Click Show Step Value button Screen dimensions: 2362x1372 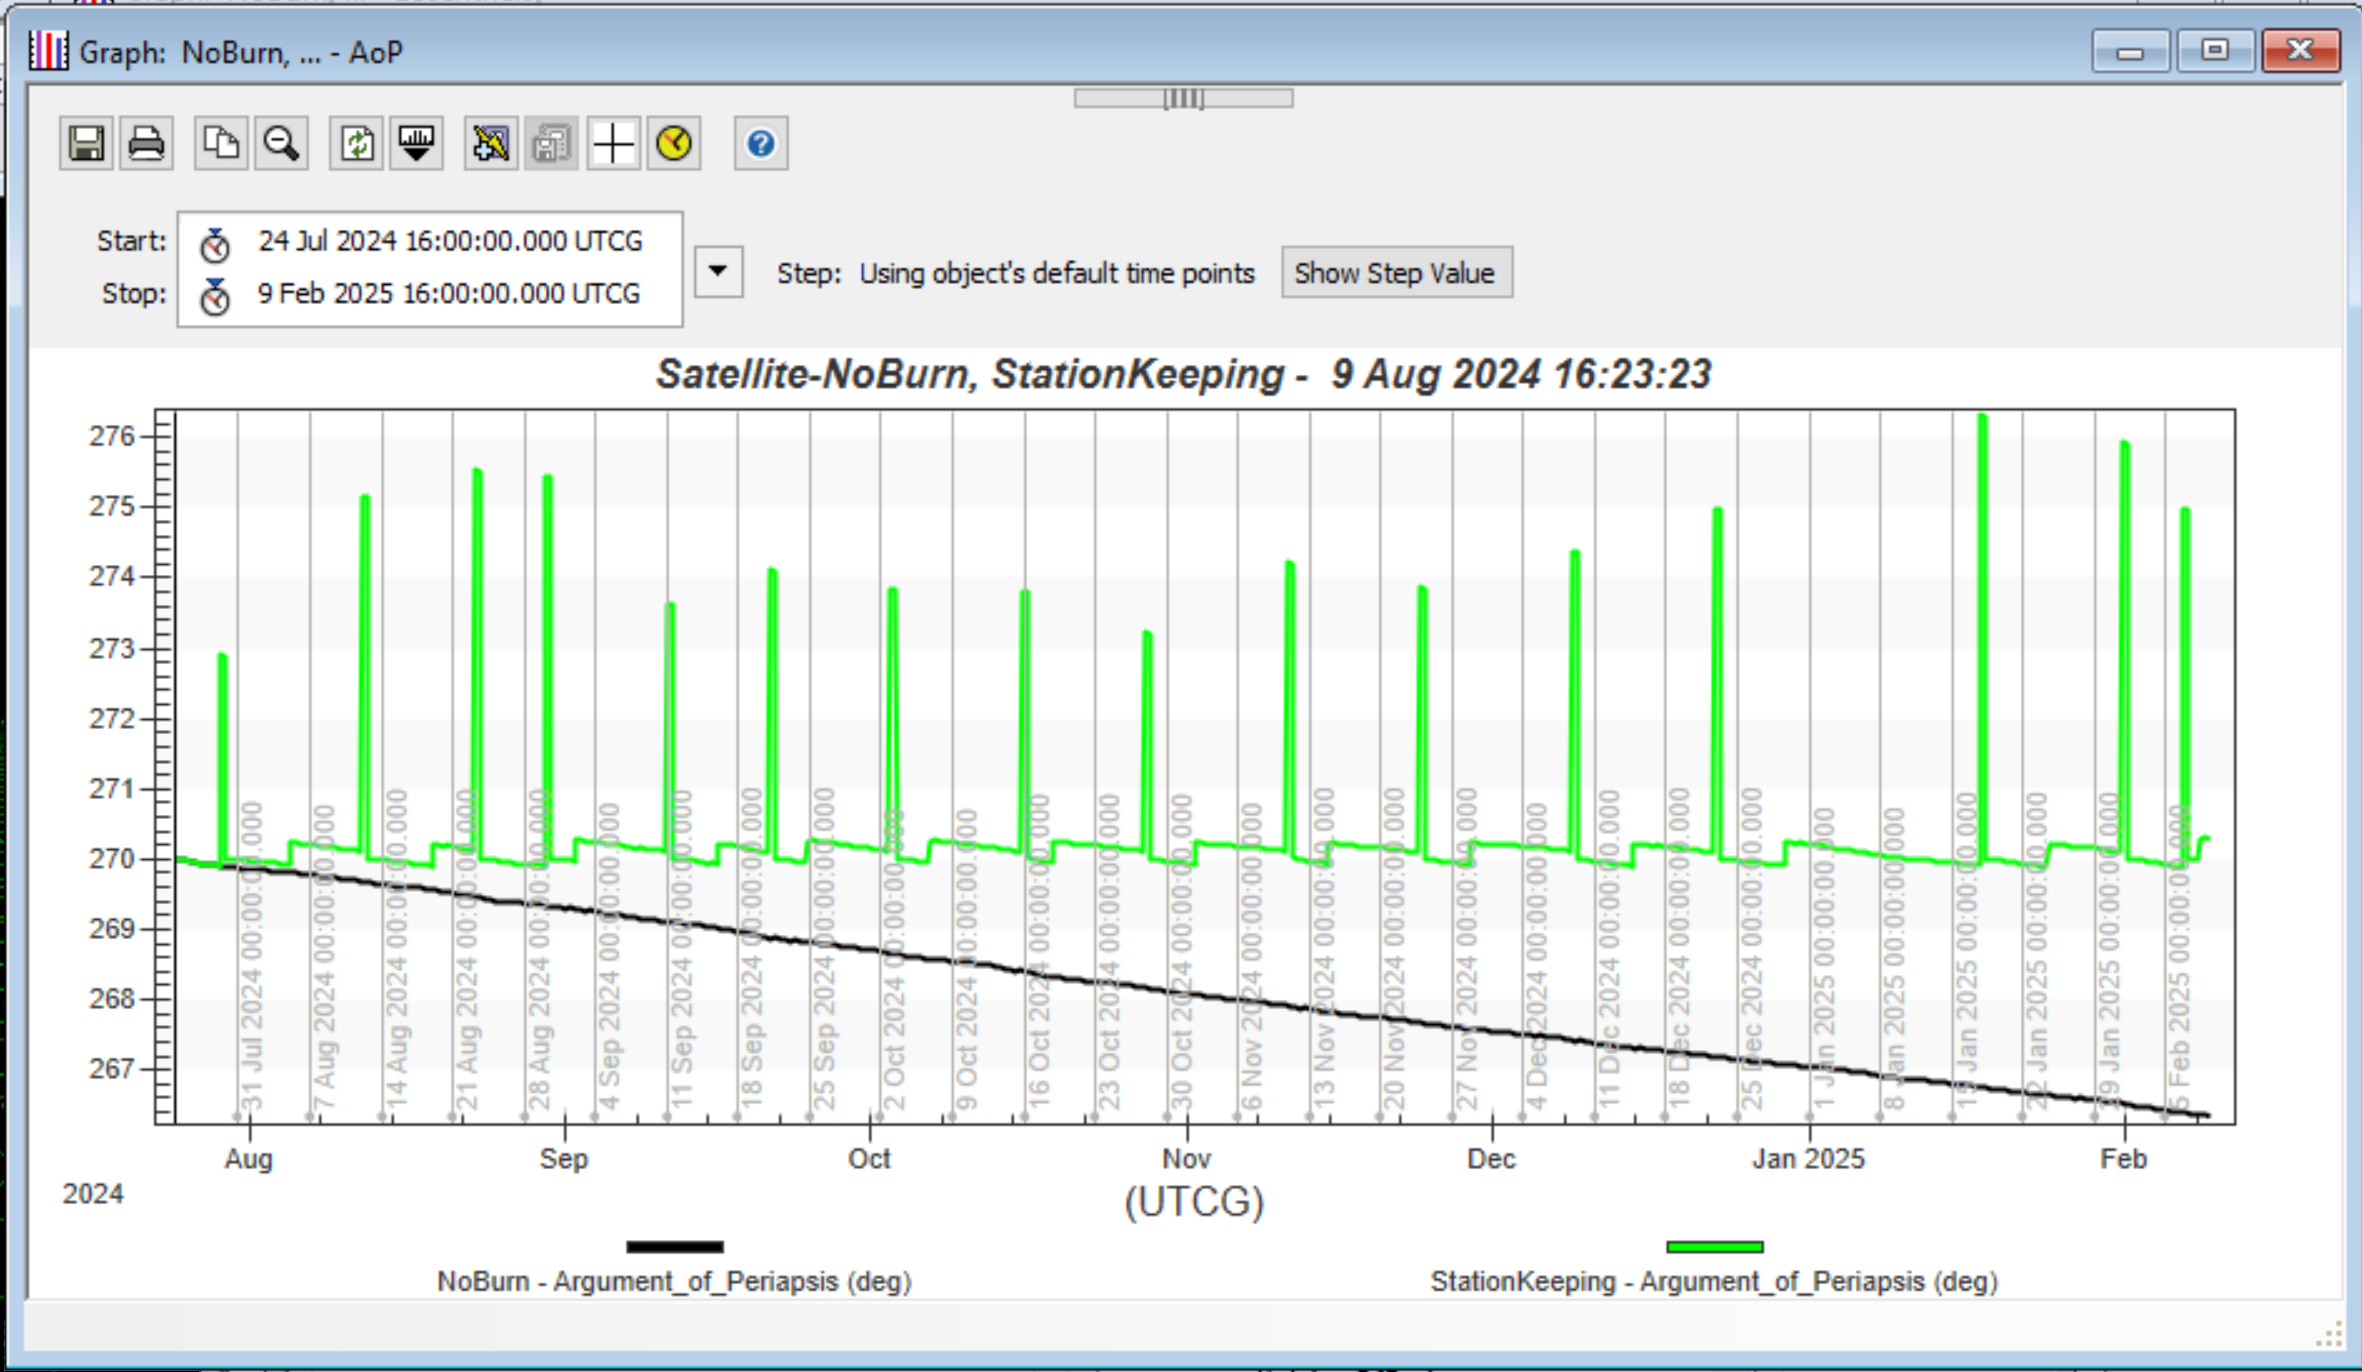[x=1397, y=273]
